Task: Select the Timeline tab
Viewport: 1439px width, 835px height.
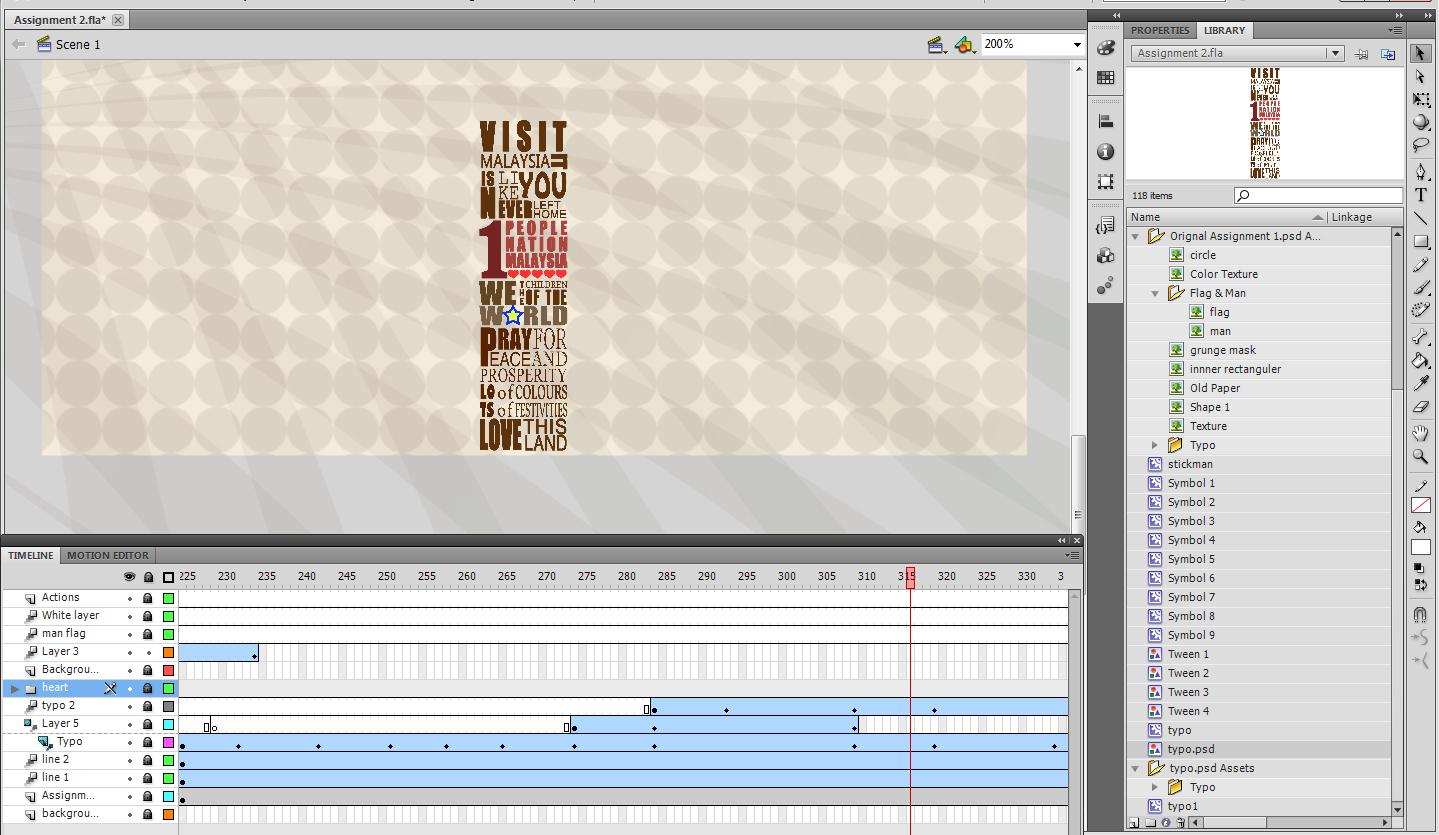Action: point(31,555)
